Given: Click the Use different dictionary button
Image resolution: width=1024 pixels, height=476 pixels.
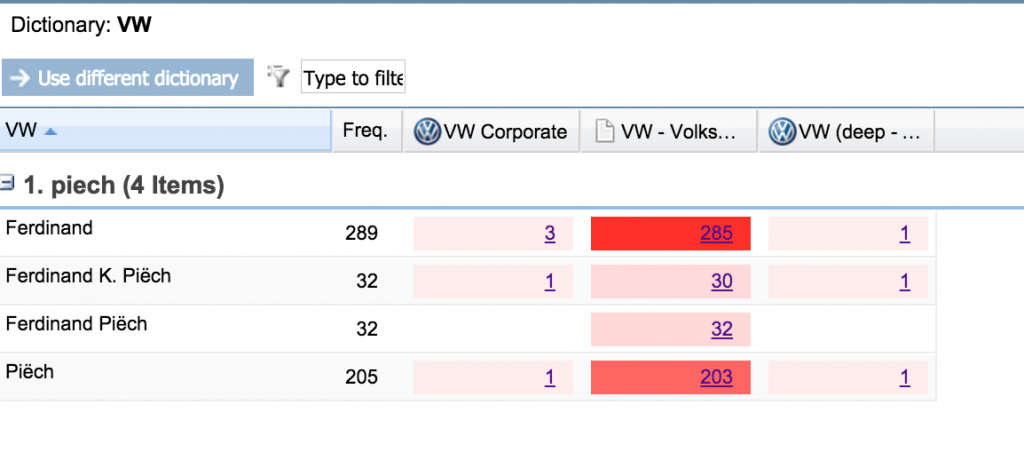Looking at the screenshot, I should tap(127, 78).
